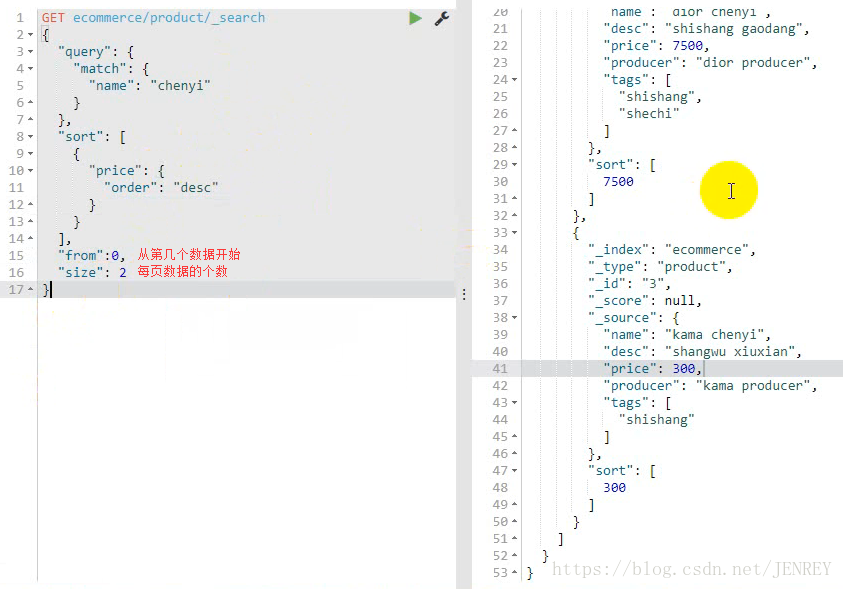
Task: Open the wrench options menu
Action: 442,18
